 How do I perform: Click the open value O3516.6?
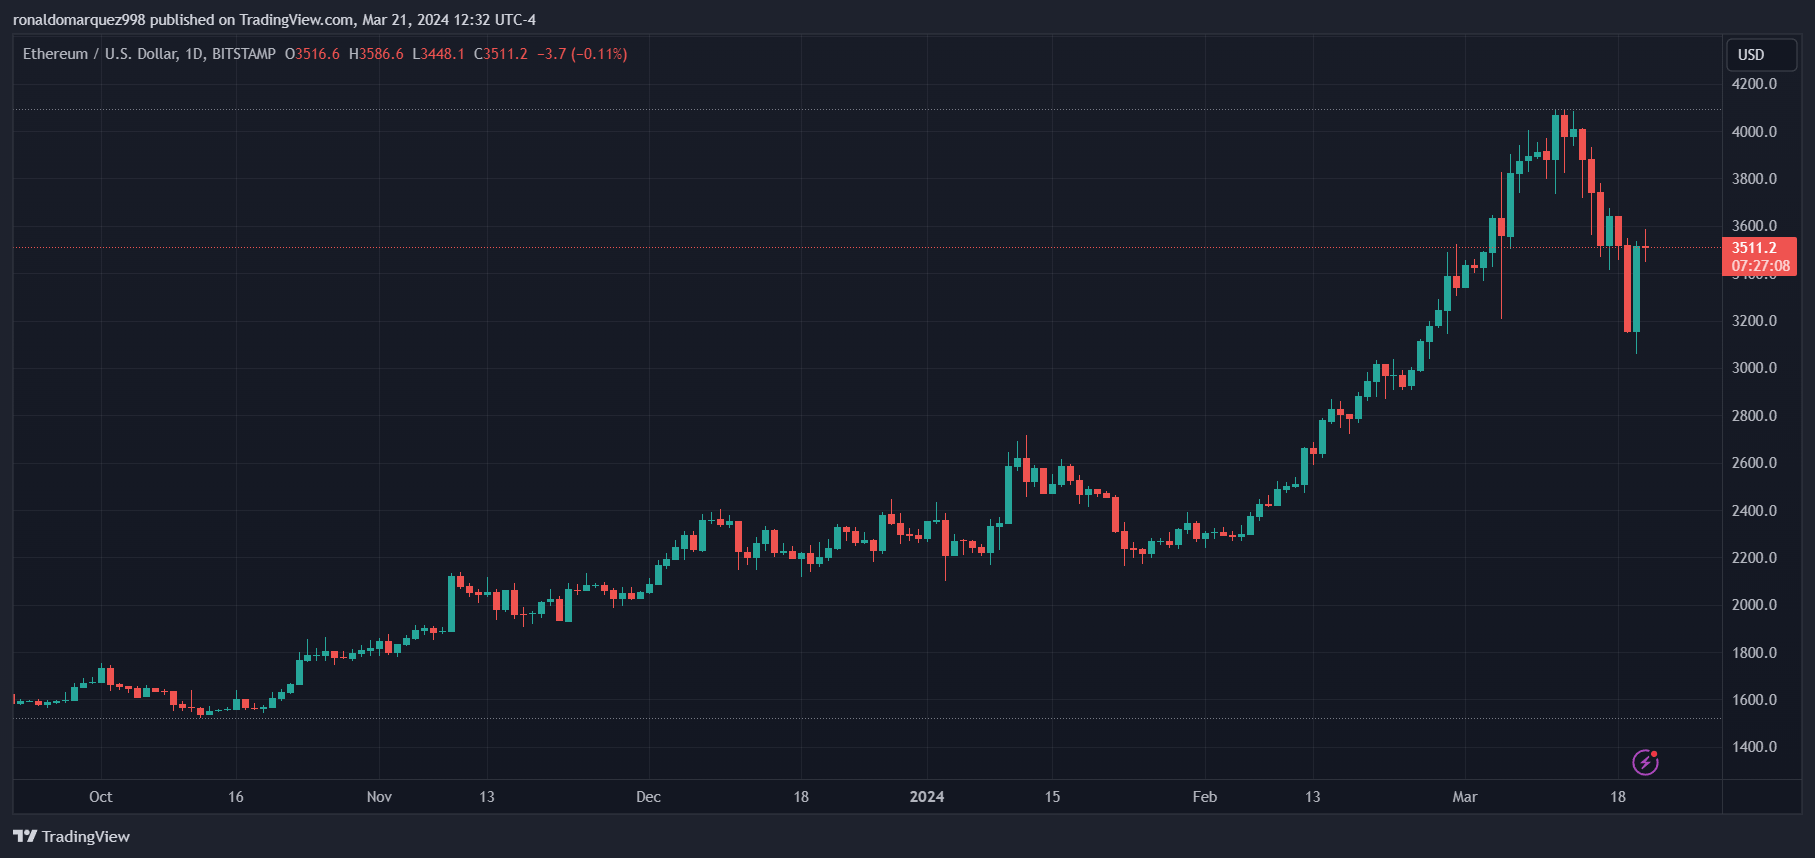(312, 54)
